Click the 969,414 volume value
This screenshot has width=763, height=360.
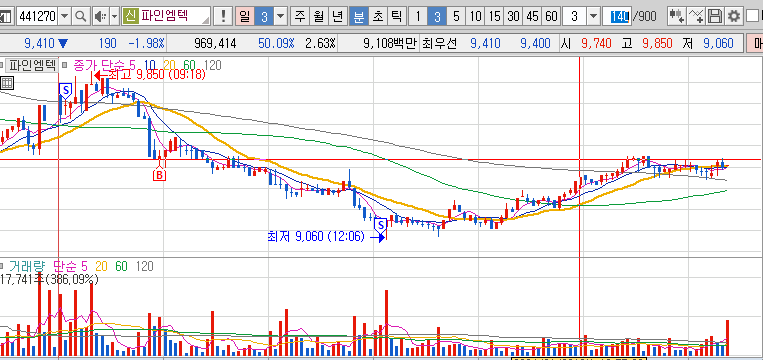tap(215, 44)
